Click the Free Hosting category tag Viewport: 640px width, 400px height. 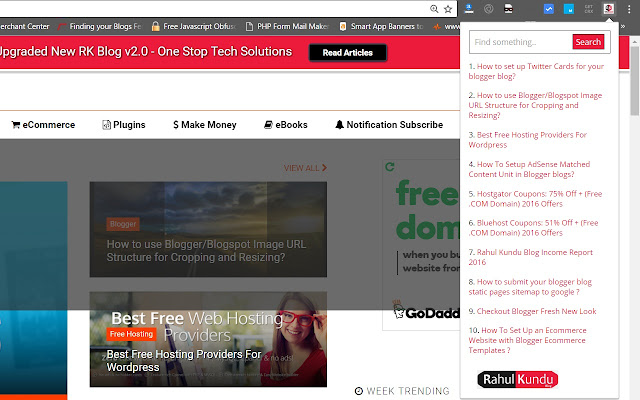pos(131,334)
